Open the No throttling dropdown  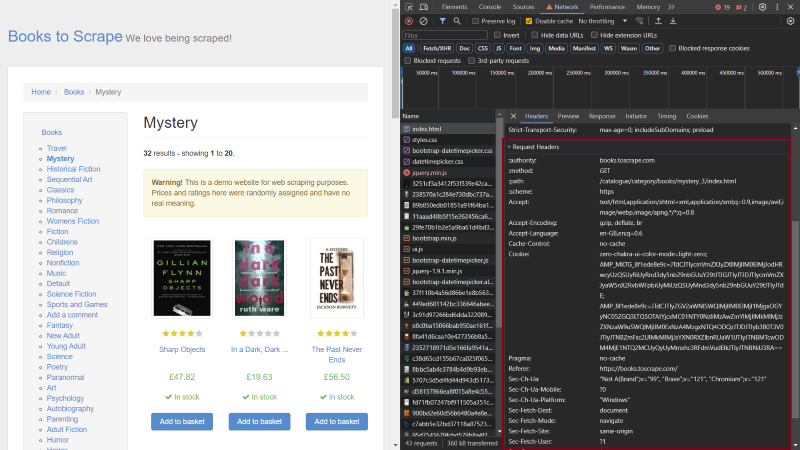point(603,21)
